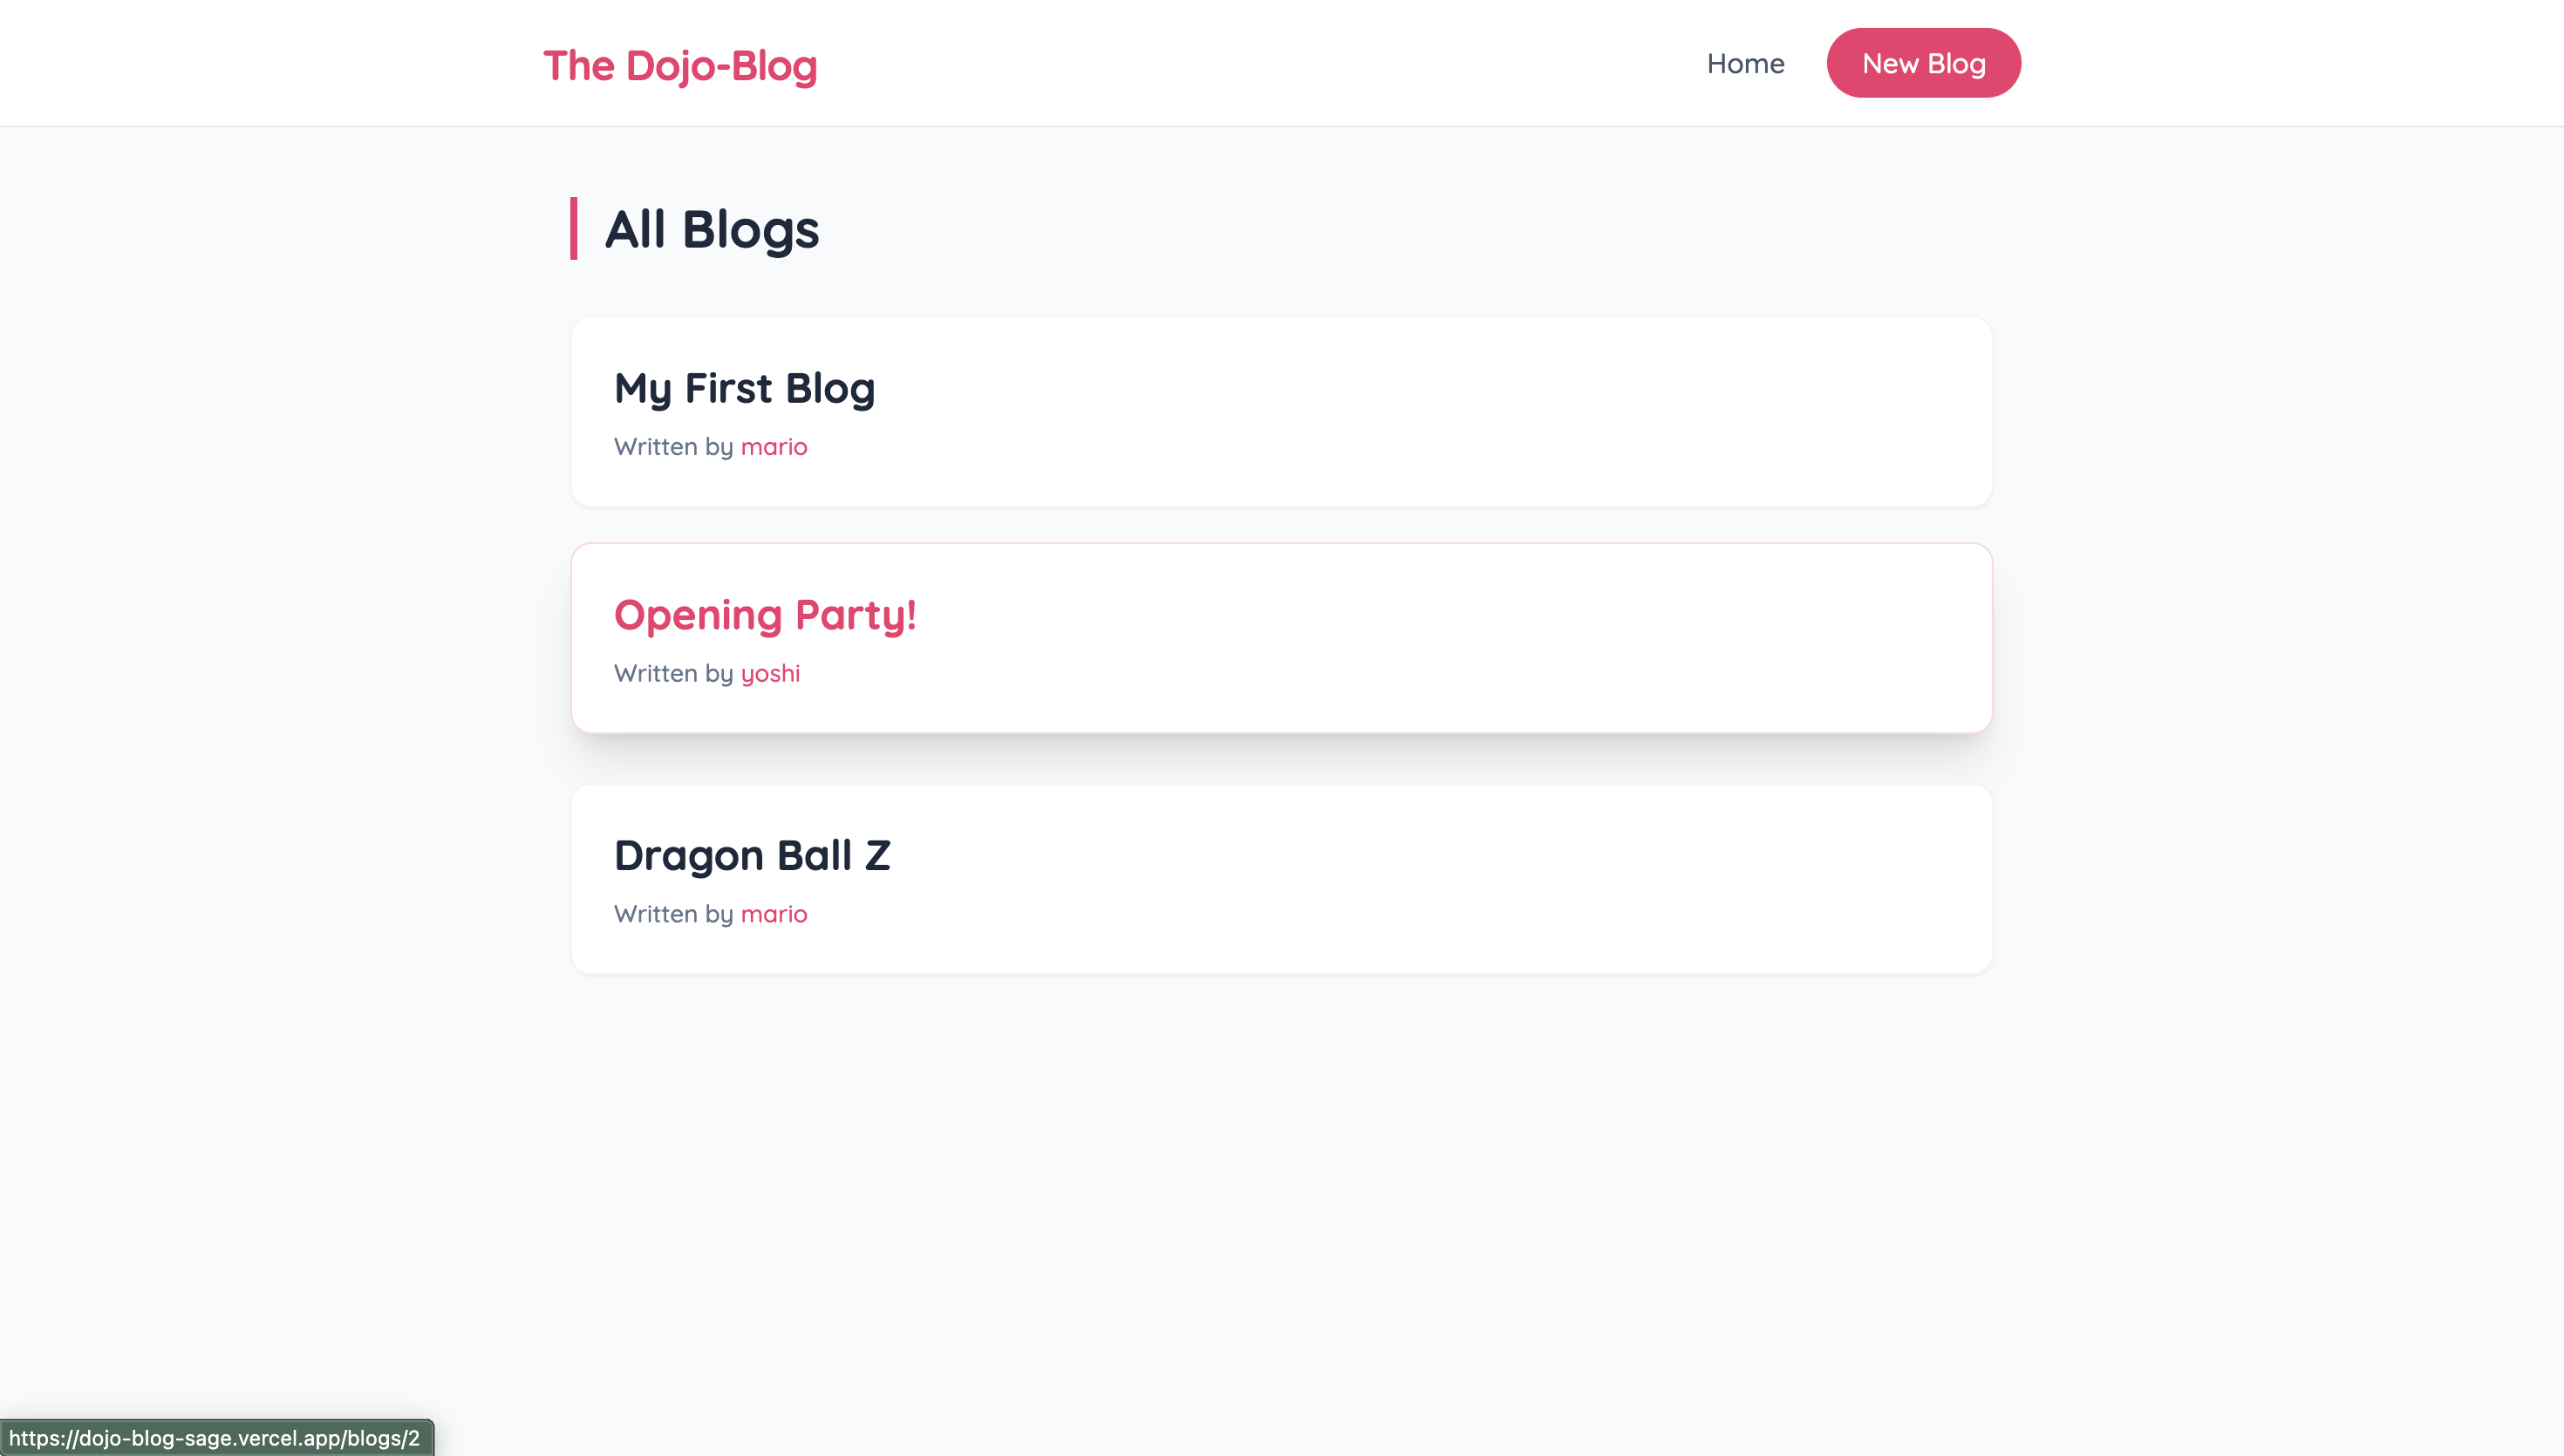The width and height of the screenshot is (2564, 1456).
Task: Open the Opening Party! post
Action: [x=766, y=615]
